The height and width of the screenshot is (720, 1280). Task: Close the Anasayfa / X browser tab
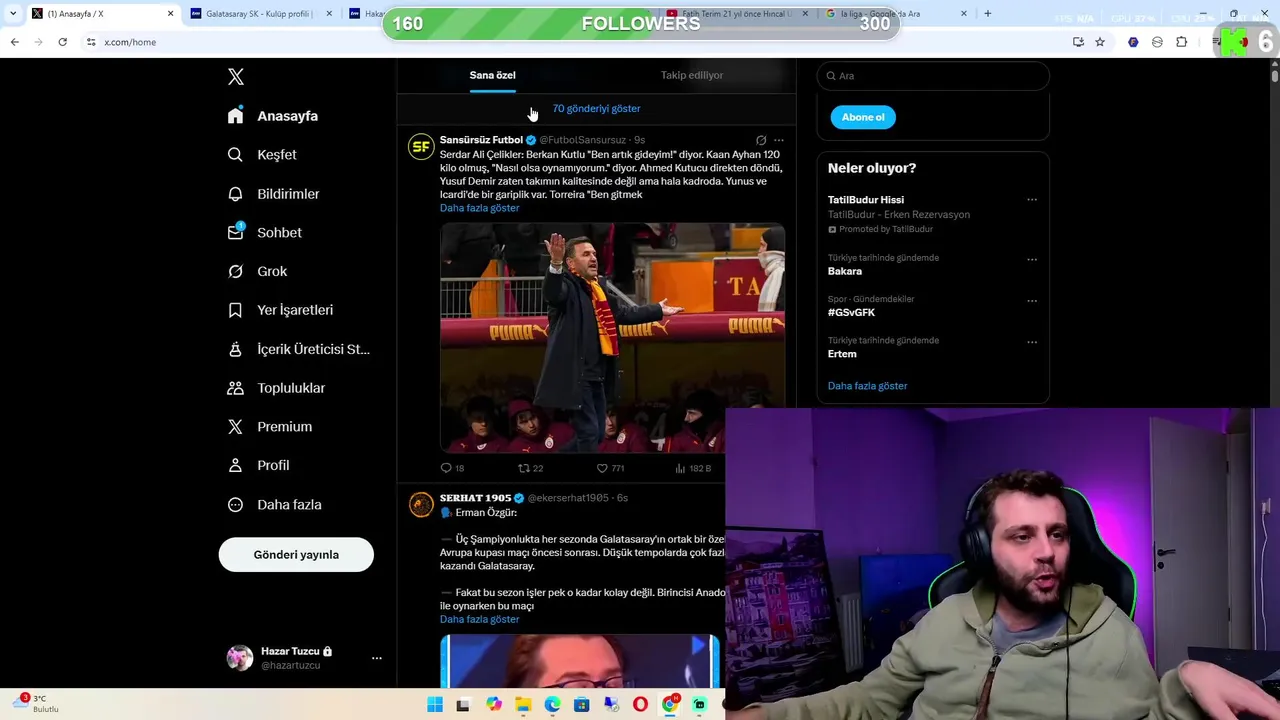(170, 14)
